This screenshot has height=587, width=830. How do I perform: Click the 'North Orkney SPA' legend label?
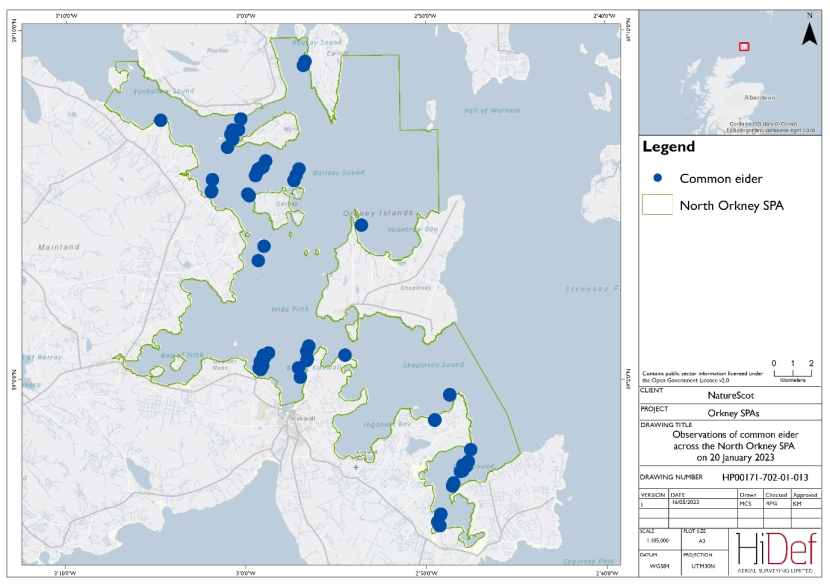click(732, 205)
